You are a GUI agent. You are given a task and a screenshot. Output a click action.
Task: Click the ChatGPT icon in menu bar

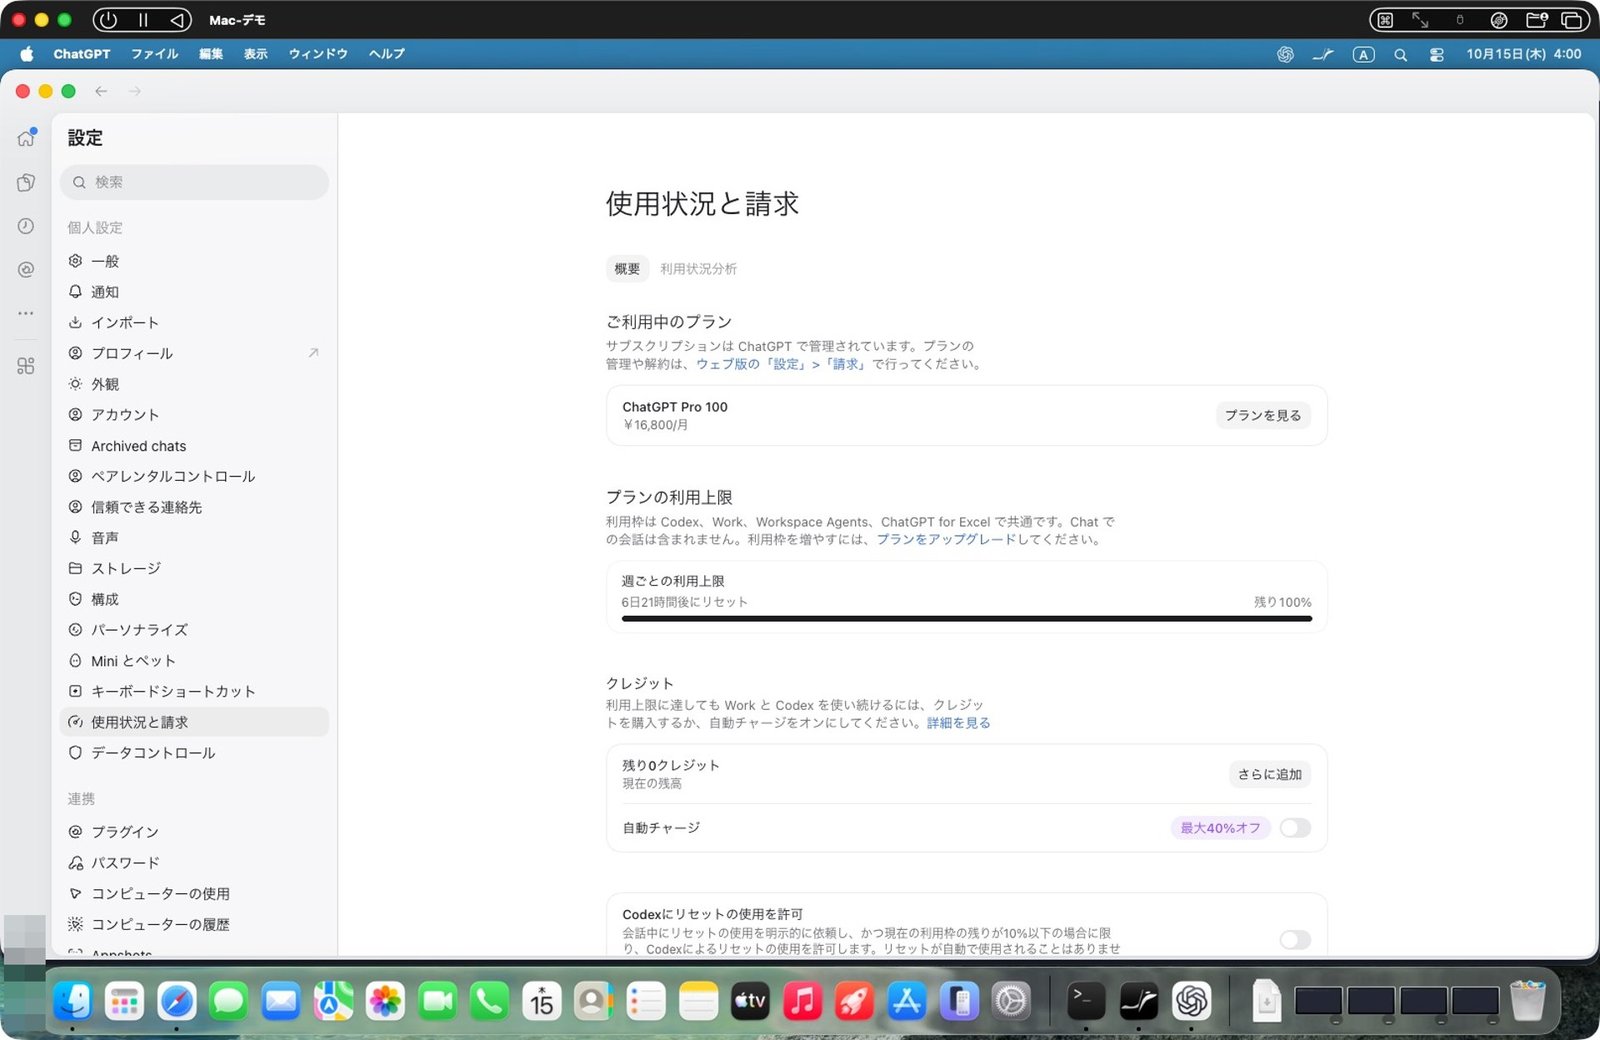(1286, 54)
